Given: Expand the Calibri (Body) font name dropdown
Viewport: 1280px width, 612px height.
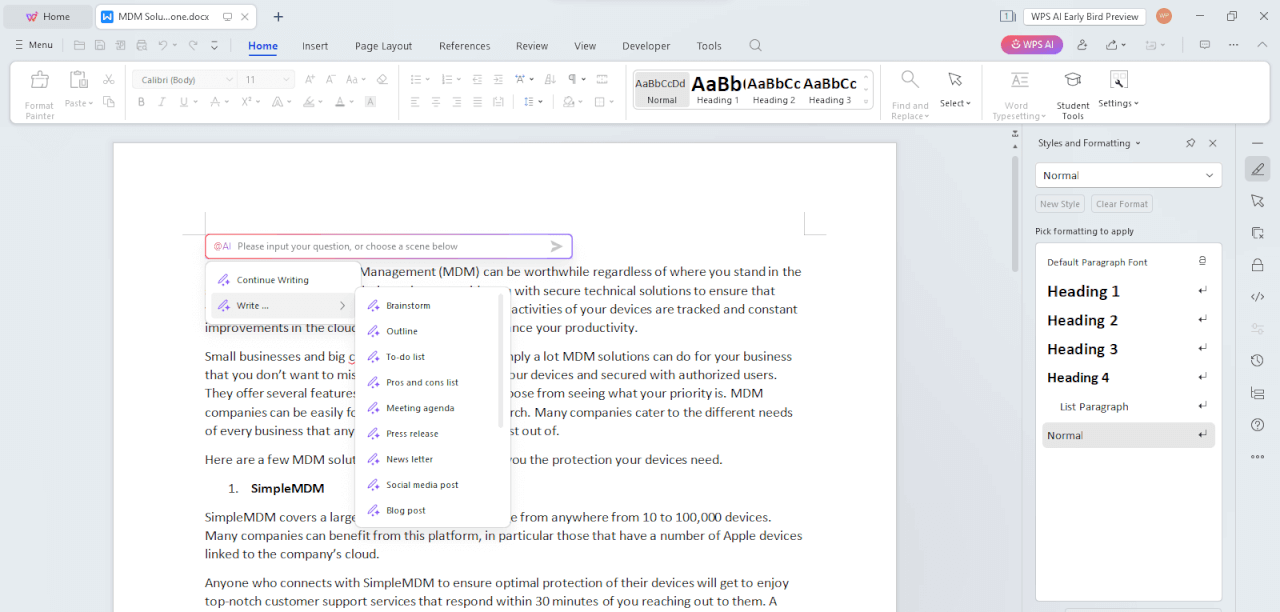Looking at the screenshot, I should pos(229,79).
